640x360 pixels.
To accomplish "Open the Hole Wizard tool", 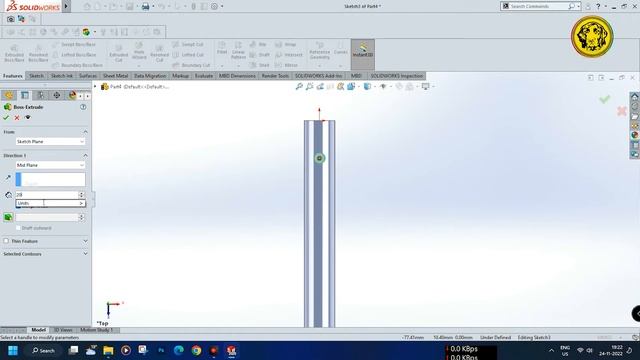I will tap(139, 51).
